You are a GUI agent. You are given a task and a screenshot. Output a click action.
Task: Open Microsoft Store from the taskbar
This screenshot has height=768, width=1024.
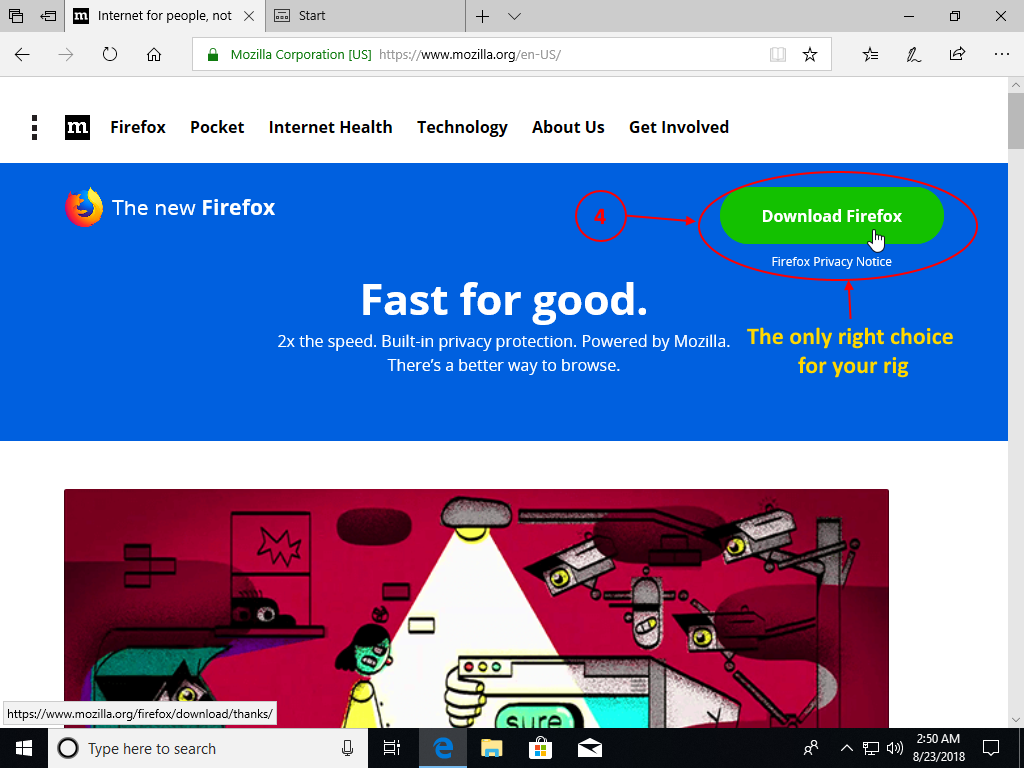coord(541,748)
